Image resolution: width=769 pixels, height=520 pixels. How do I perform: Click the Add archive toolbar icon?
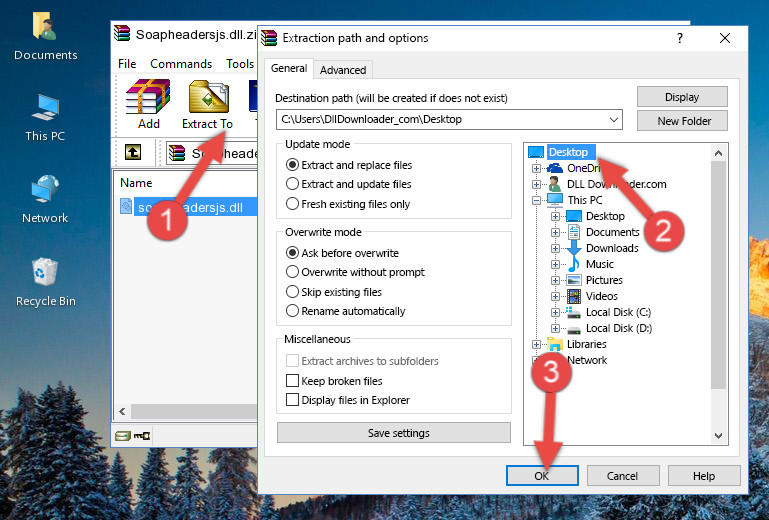pos(148,97)
